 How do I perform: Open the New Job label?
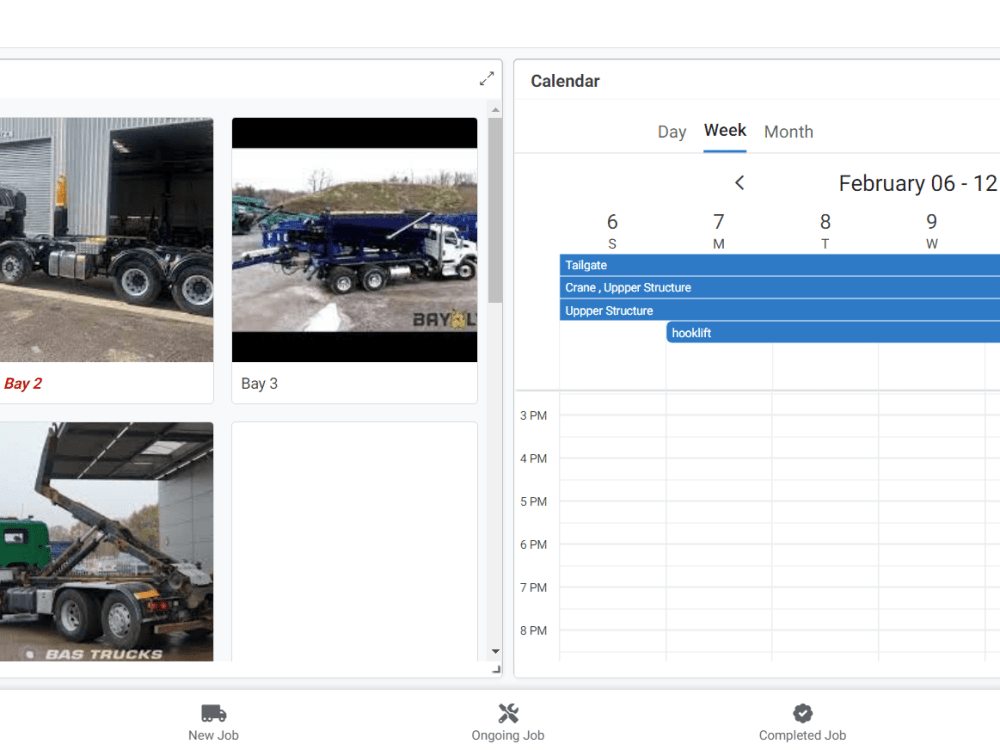pyautogui.click(x=213, y=735)
